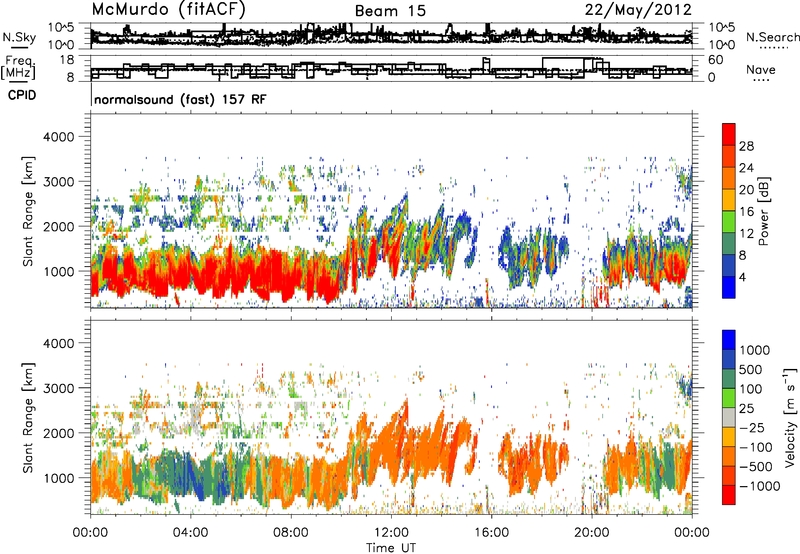
Task: Click the 08:00 time axis label
Action: [x=290, y=533]
